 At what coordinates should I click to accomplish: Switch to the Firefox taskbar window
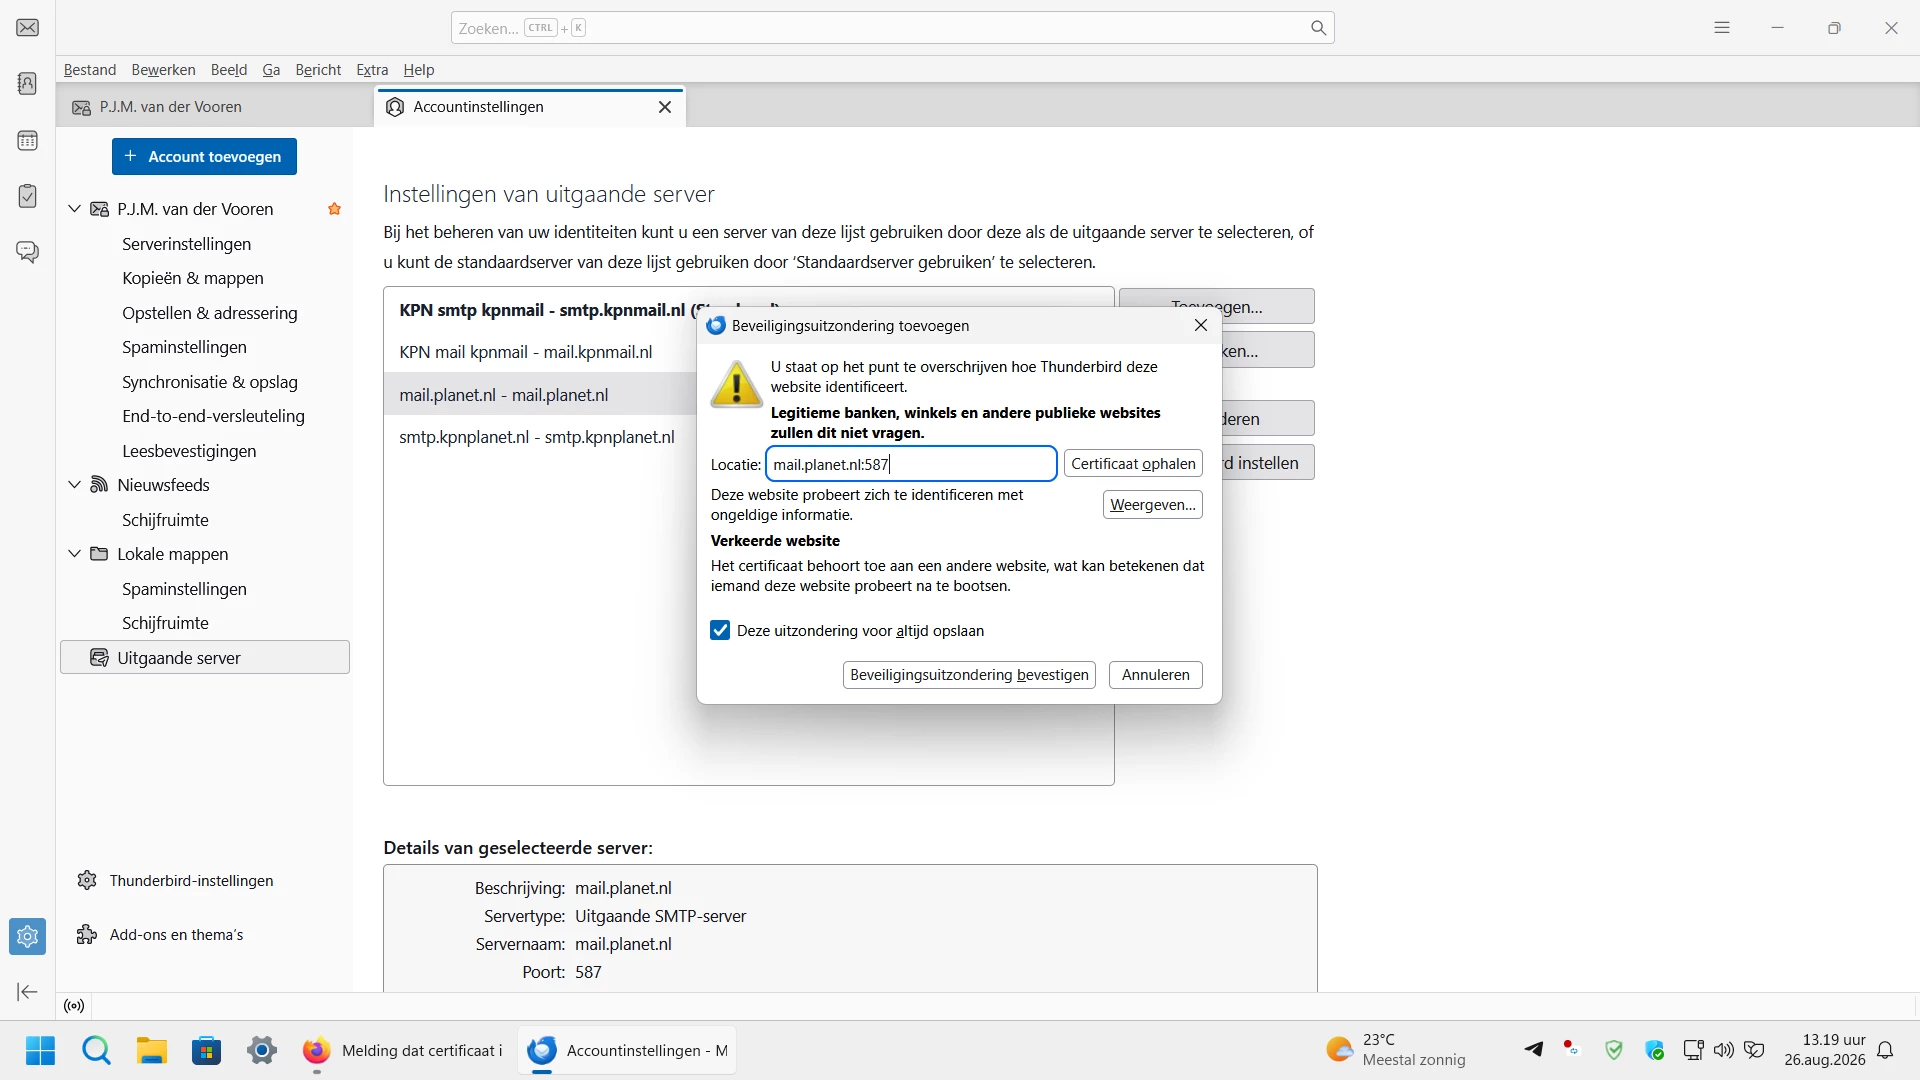[x=404, y=1050]
